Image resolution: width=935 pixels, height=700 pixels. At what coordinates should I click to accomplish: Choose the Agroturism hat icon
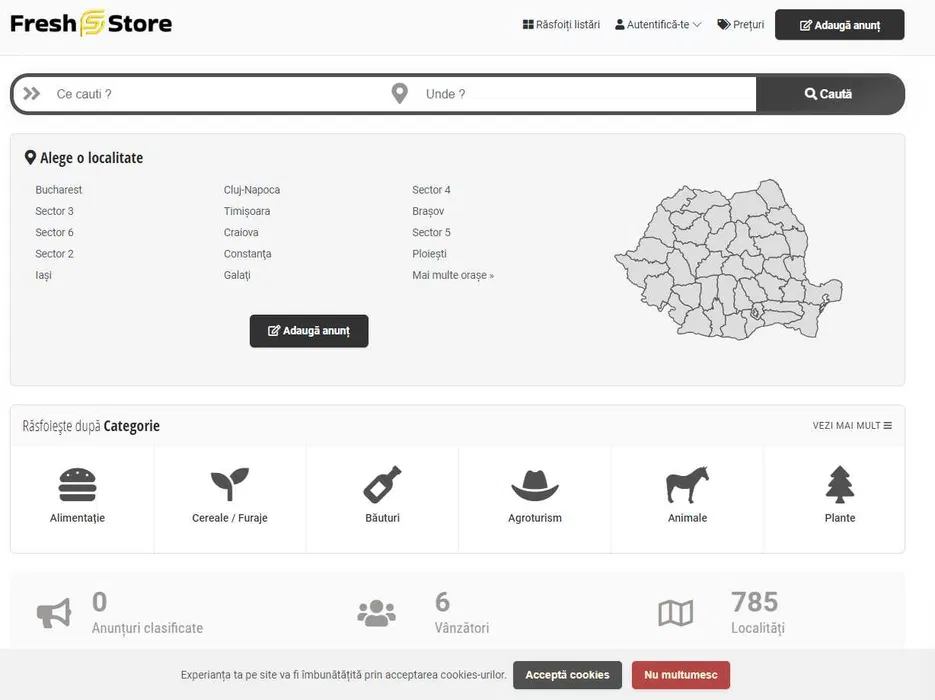[534, 485]
